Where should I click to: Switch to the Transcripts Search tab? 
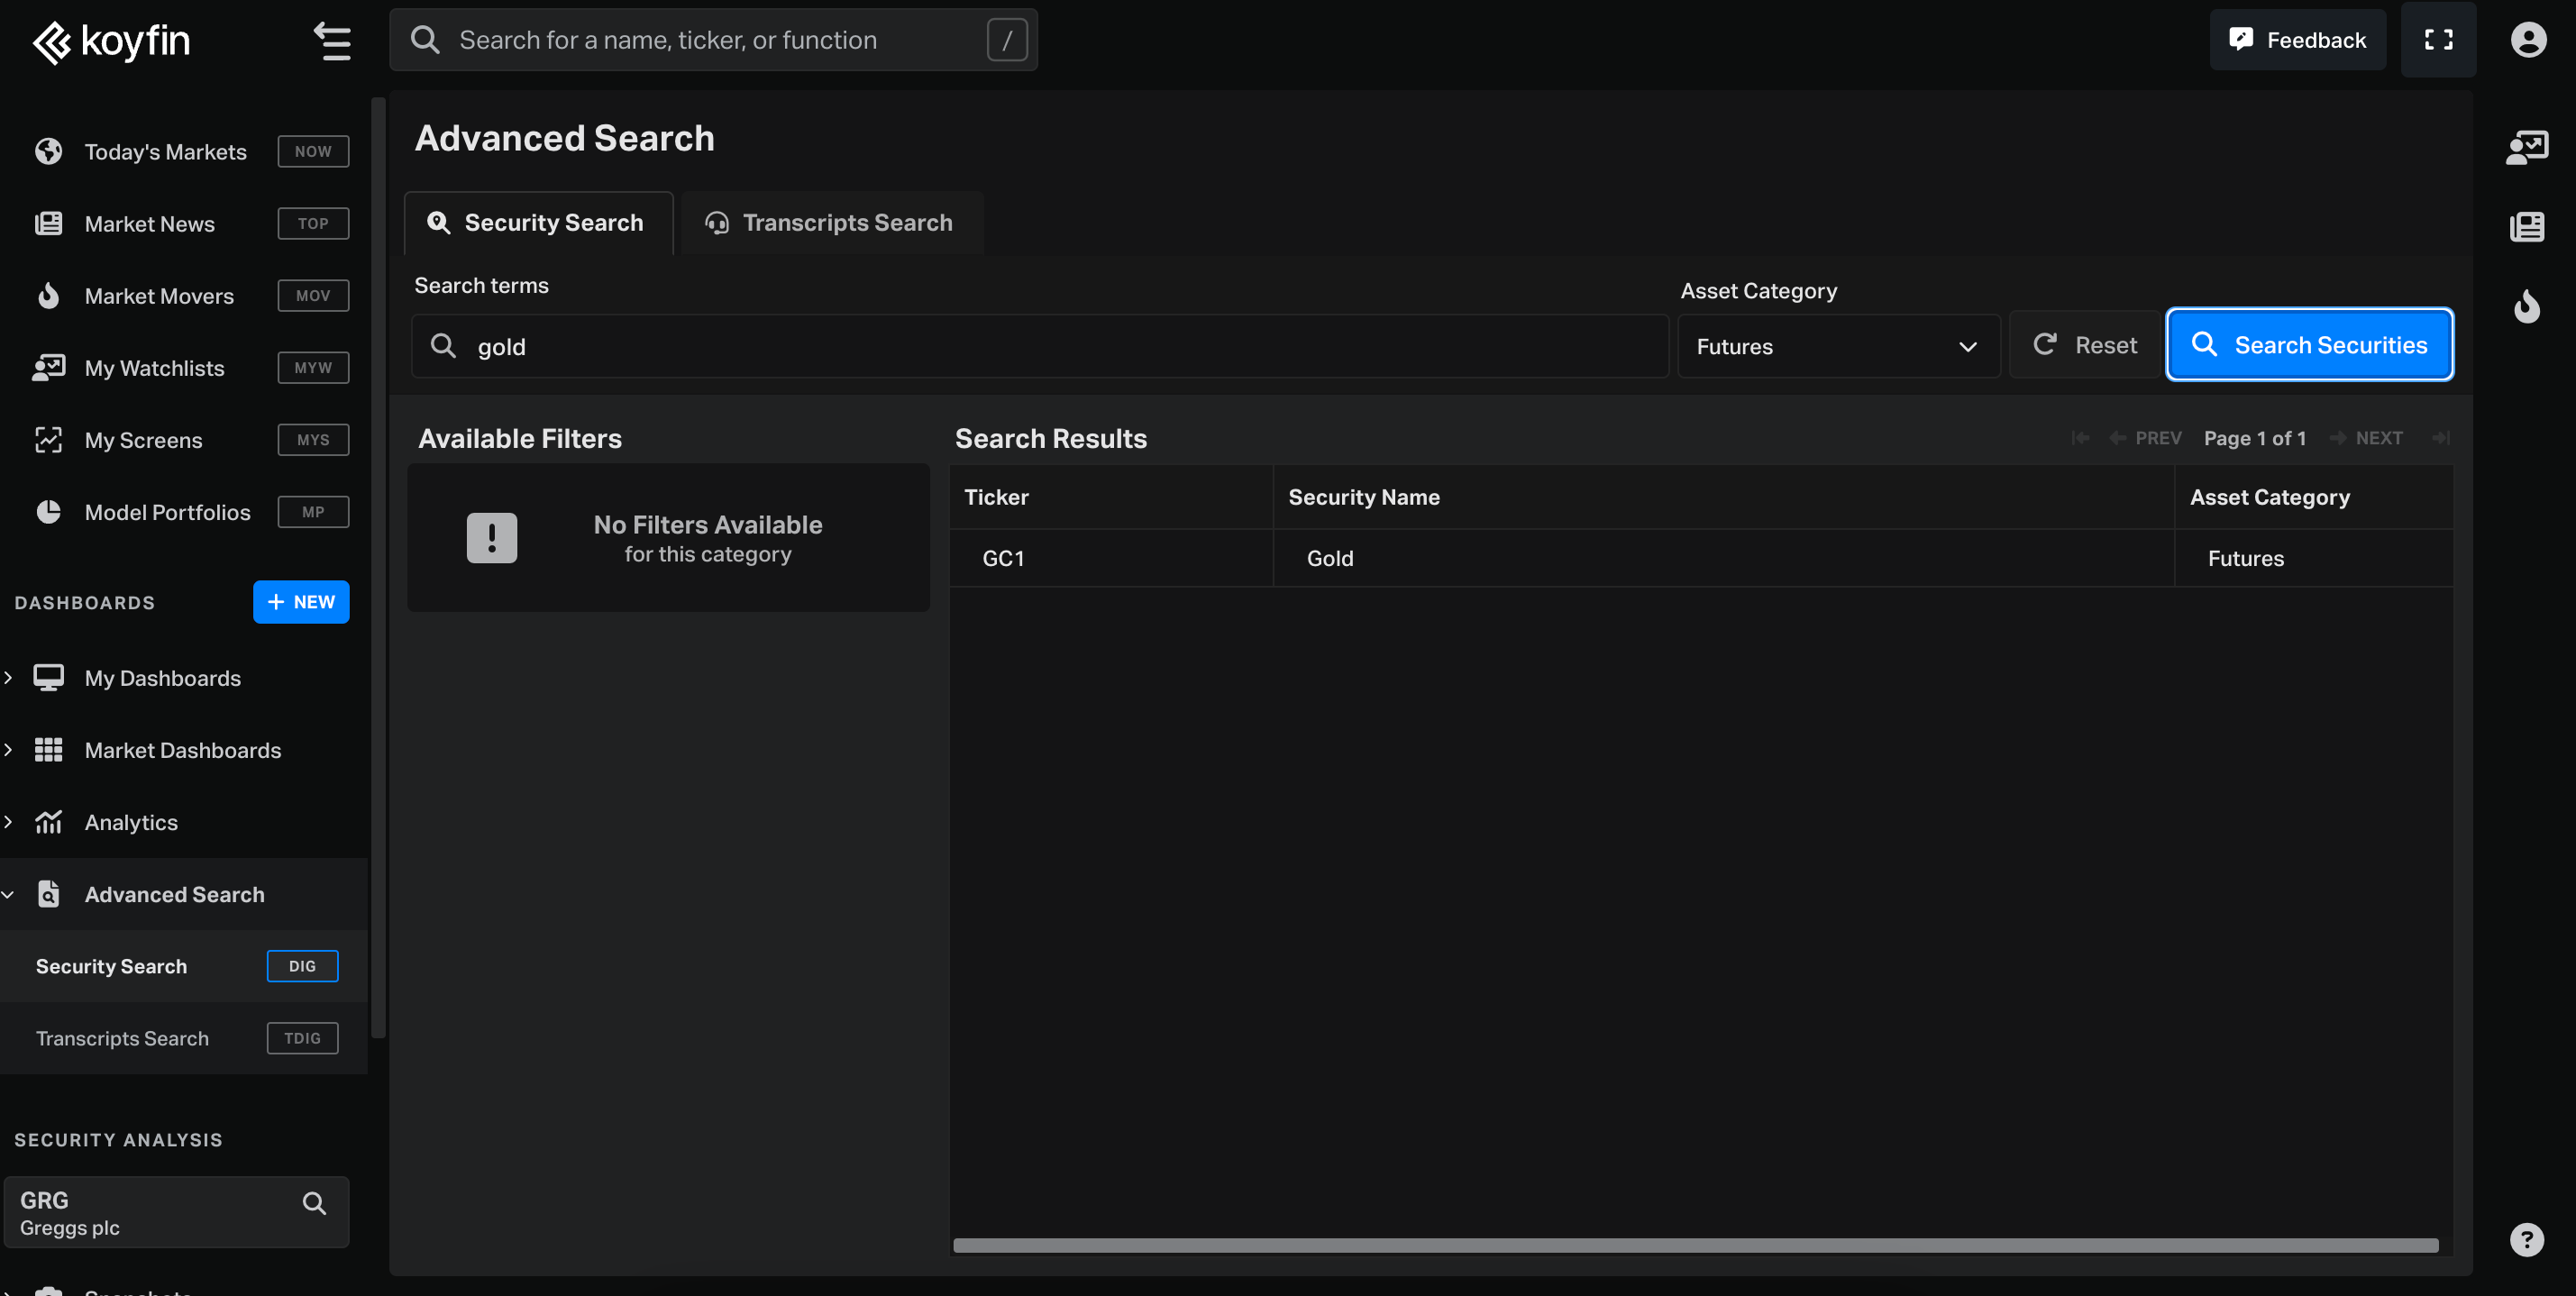(831, 223)
